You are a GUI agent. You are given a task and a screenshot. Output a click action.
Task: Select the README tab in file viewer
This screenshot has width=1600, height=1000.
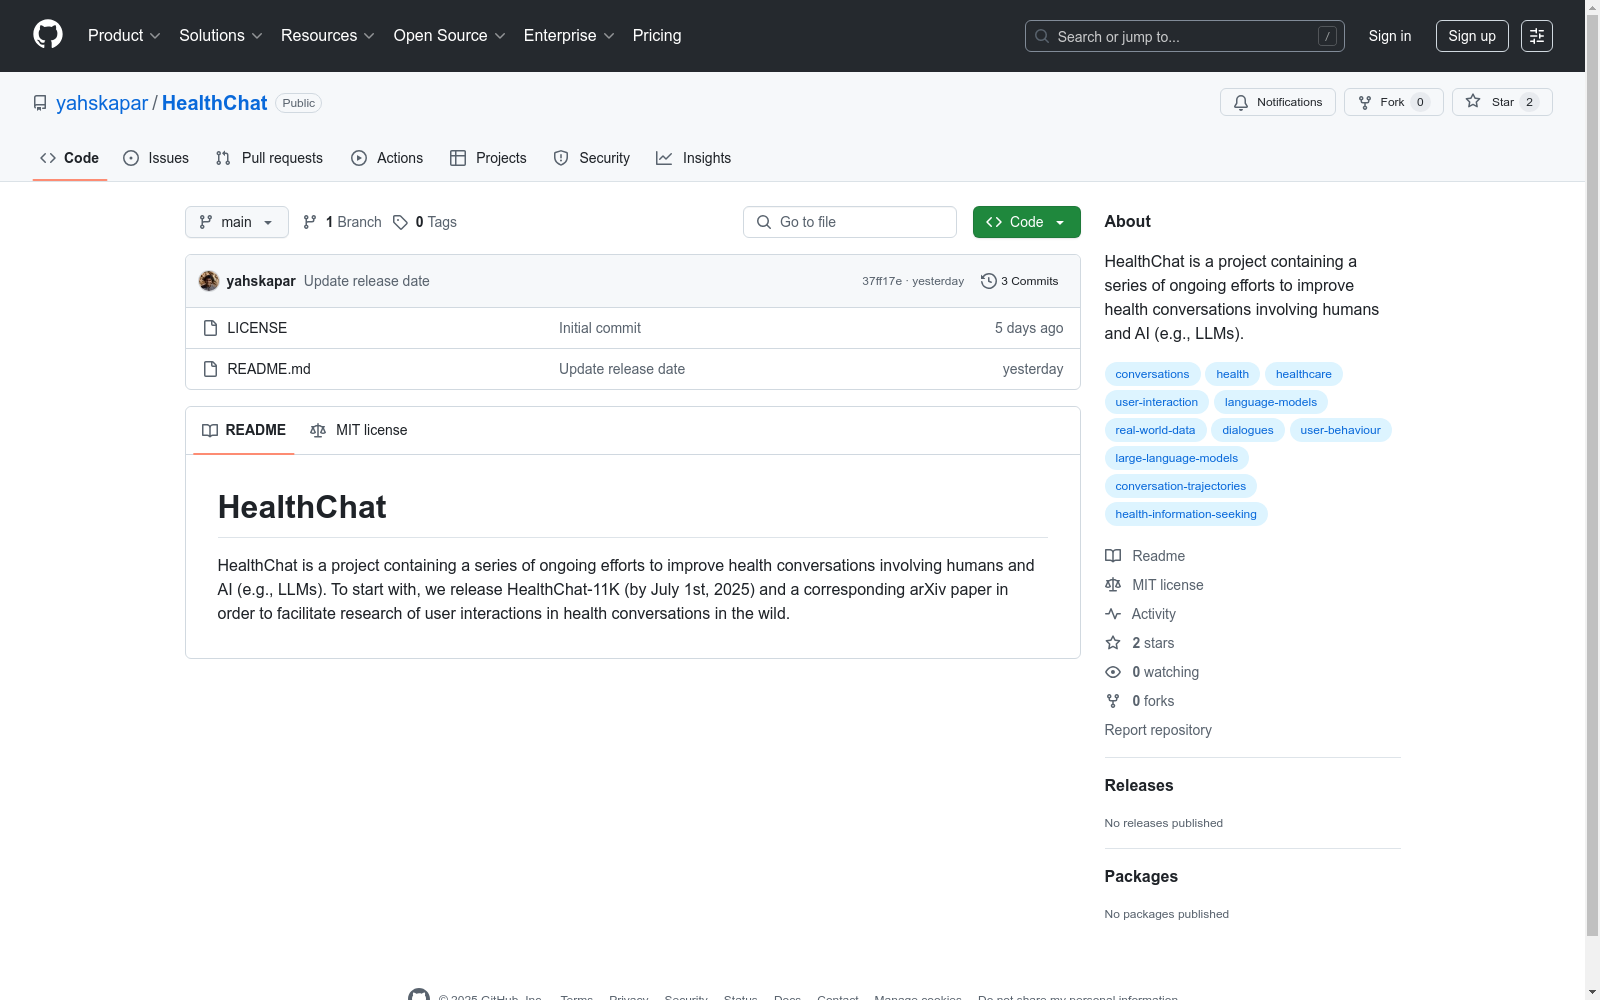244,430
